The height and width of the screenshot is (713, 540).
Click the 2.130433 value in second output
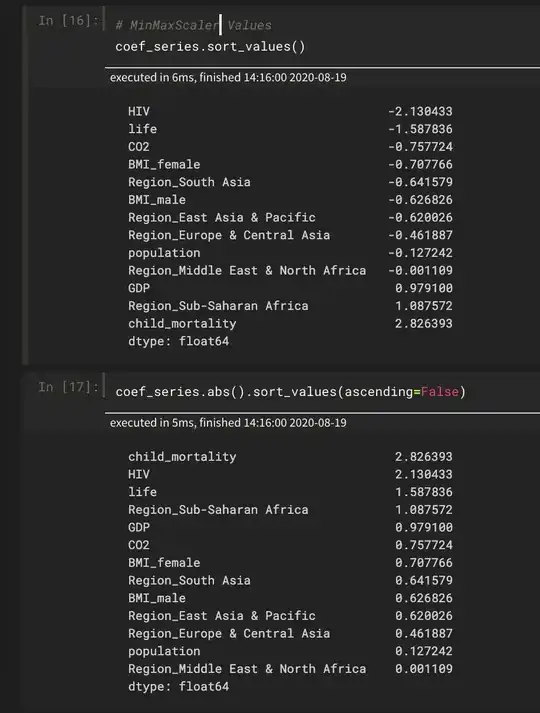(424, 475)
